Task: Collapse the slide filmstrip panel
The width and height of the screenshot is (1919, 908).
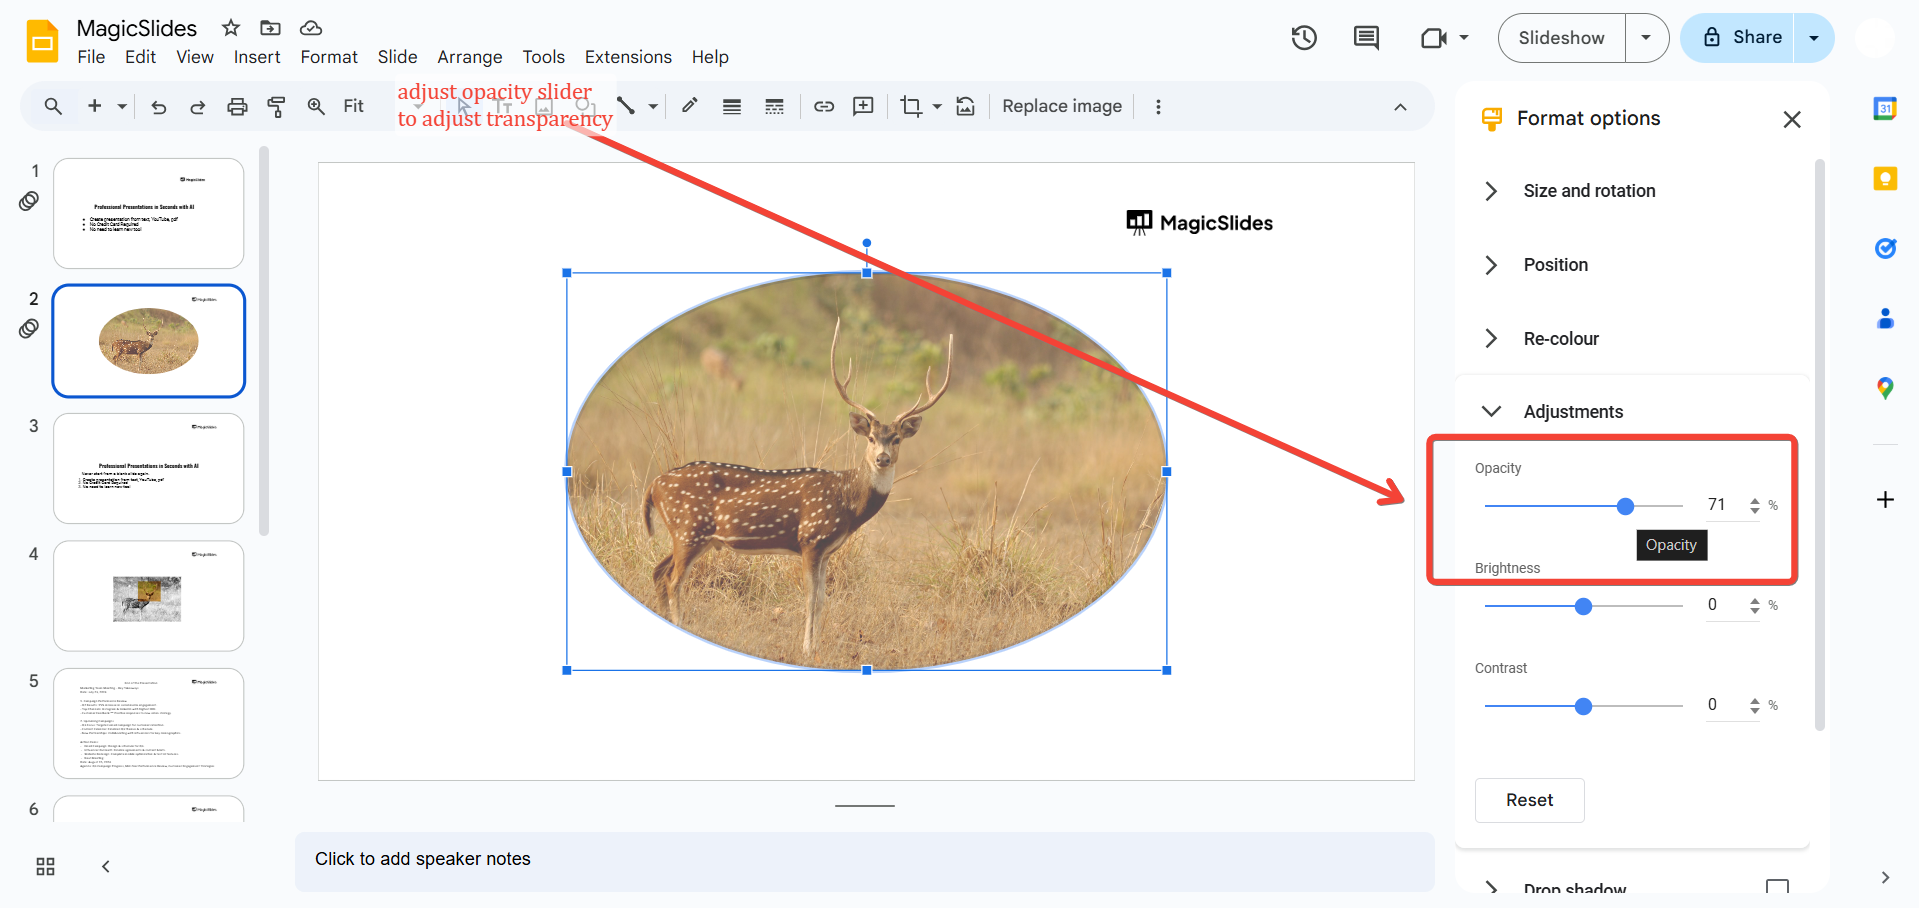Action: (106, 867)
